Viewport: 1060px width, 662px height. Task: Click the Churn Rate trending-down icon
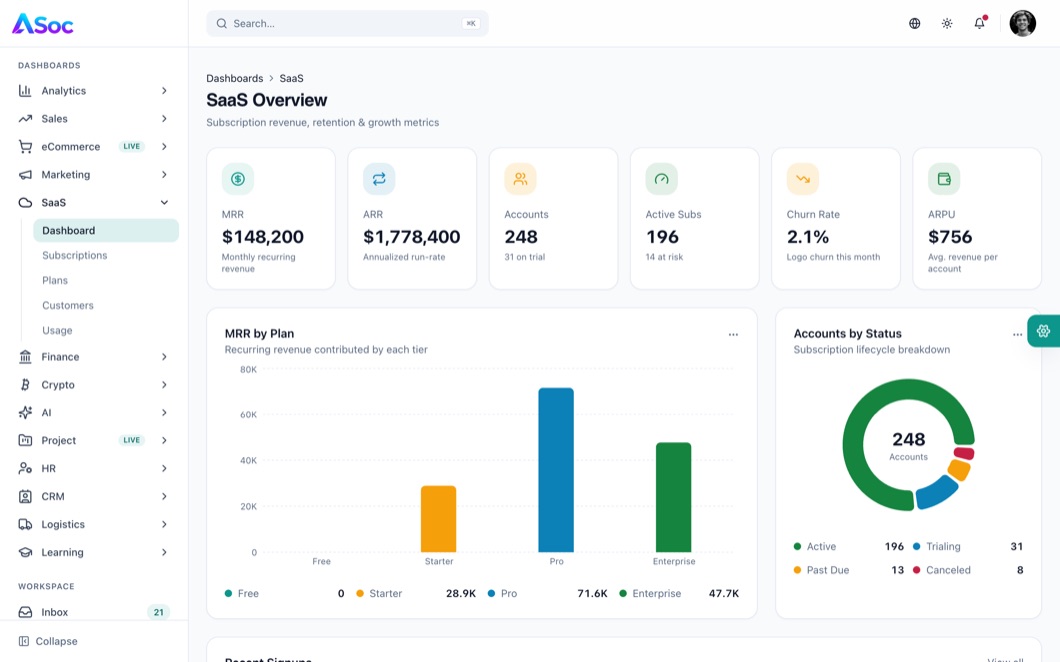tap(803, 179)
